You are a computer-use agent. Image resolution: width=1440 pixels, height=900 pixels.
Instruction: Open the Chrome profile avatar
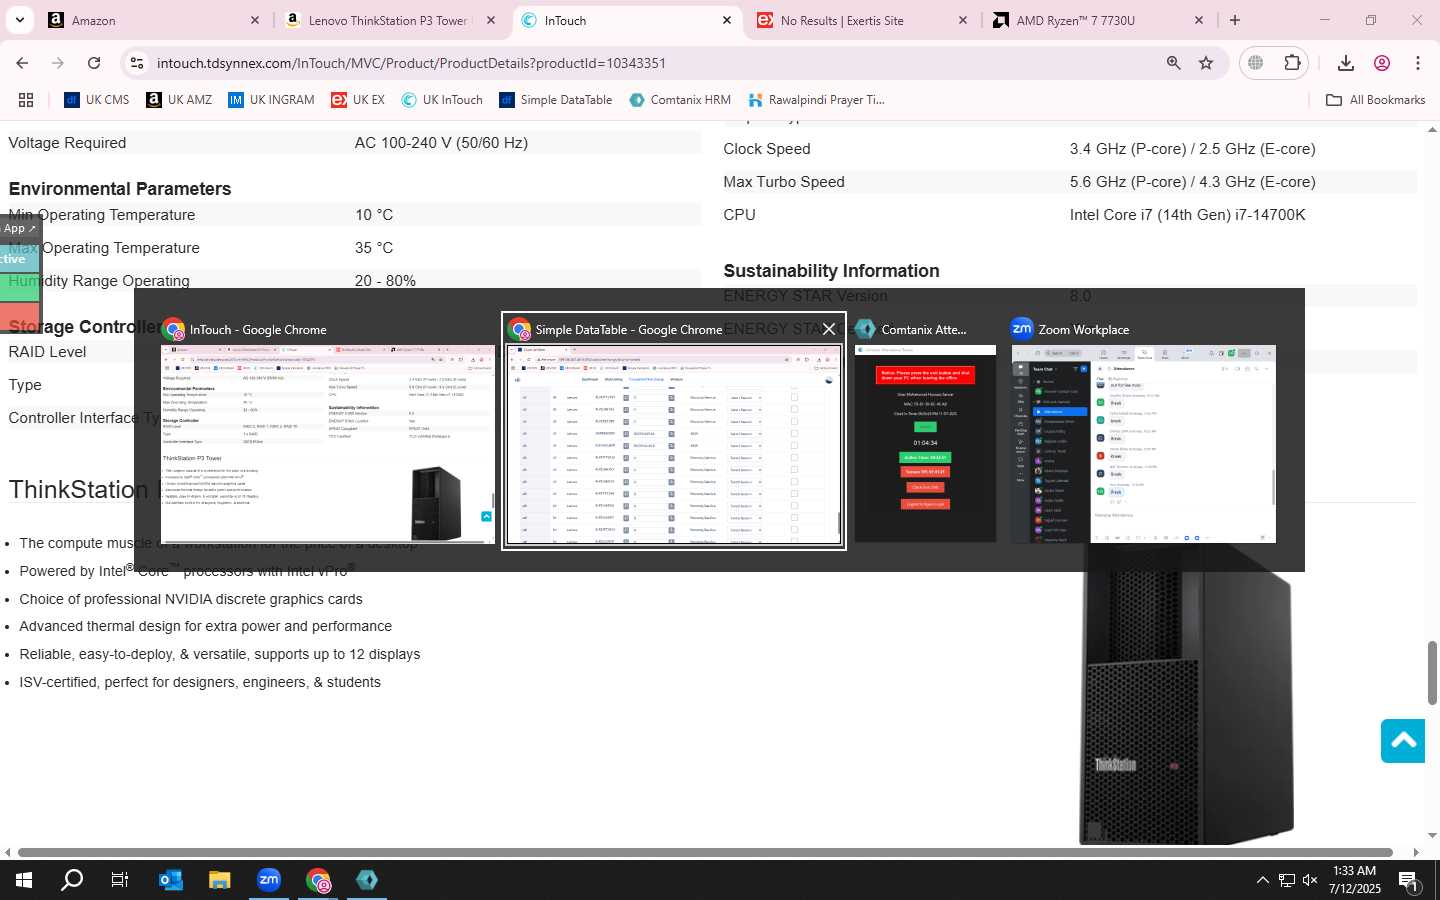[1382, 63]
